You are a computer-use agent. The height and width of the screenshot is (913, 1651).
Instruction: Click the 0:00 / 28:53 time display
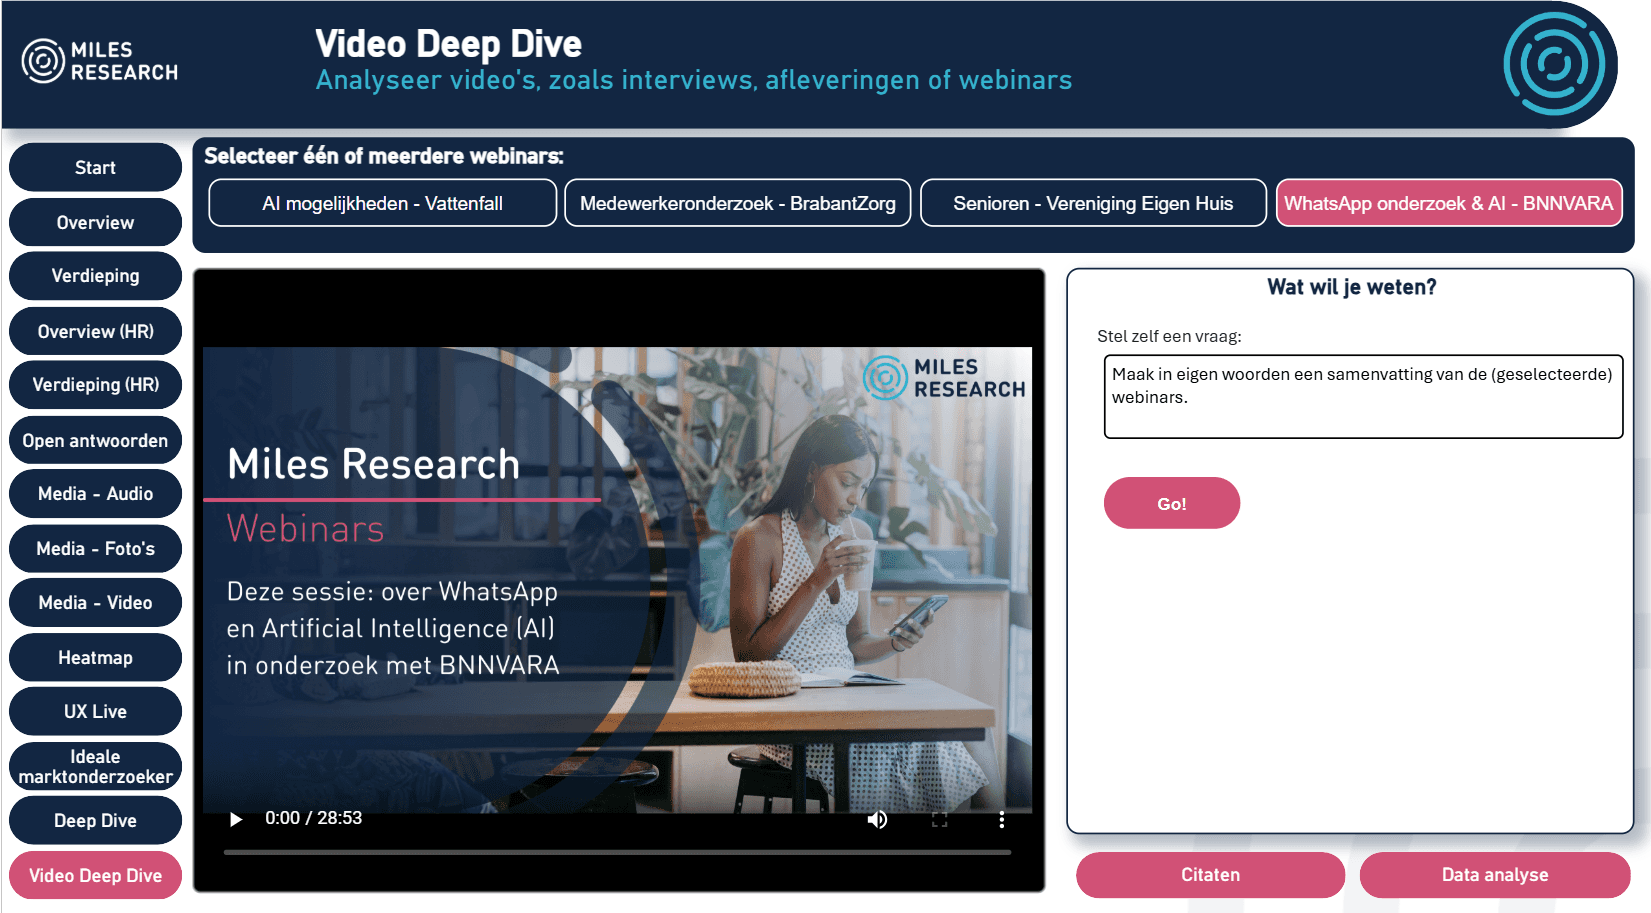click(313, 818)
